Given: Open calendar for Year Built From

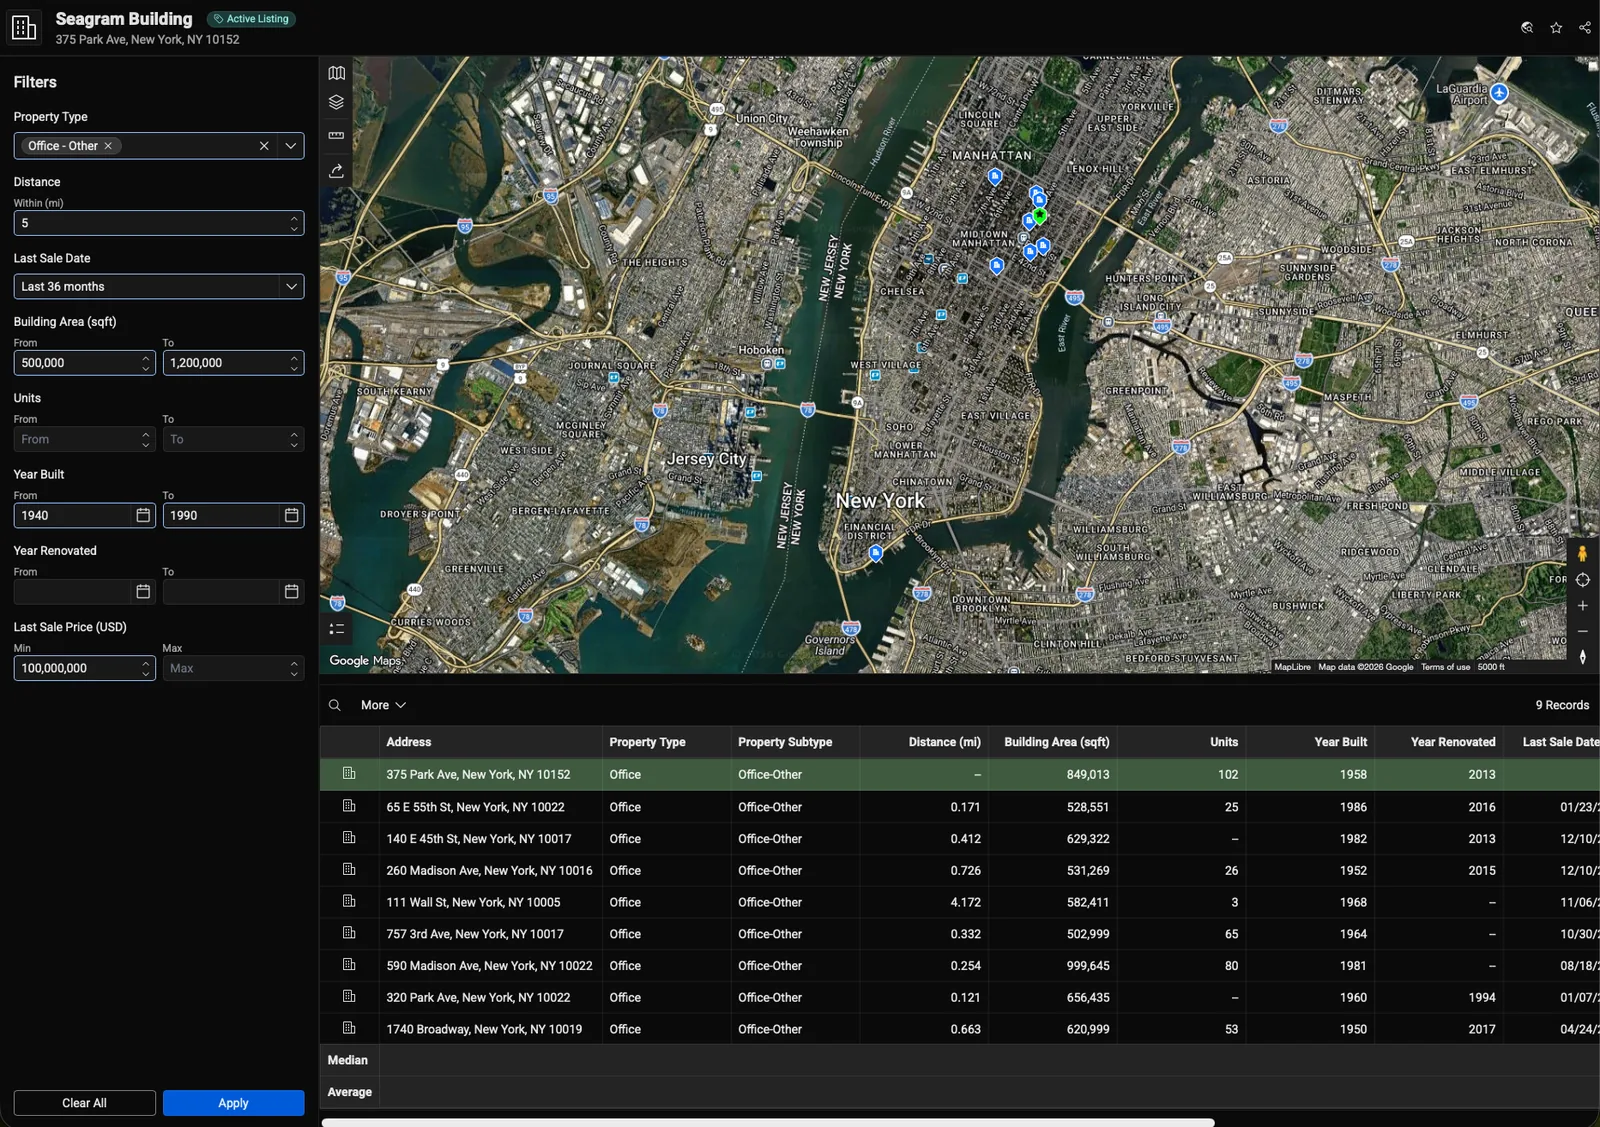Looking at the screenshot, I should (143, 515).
